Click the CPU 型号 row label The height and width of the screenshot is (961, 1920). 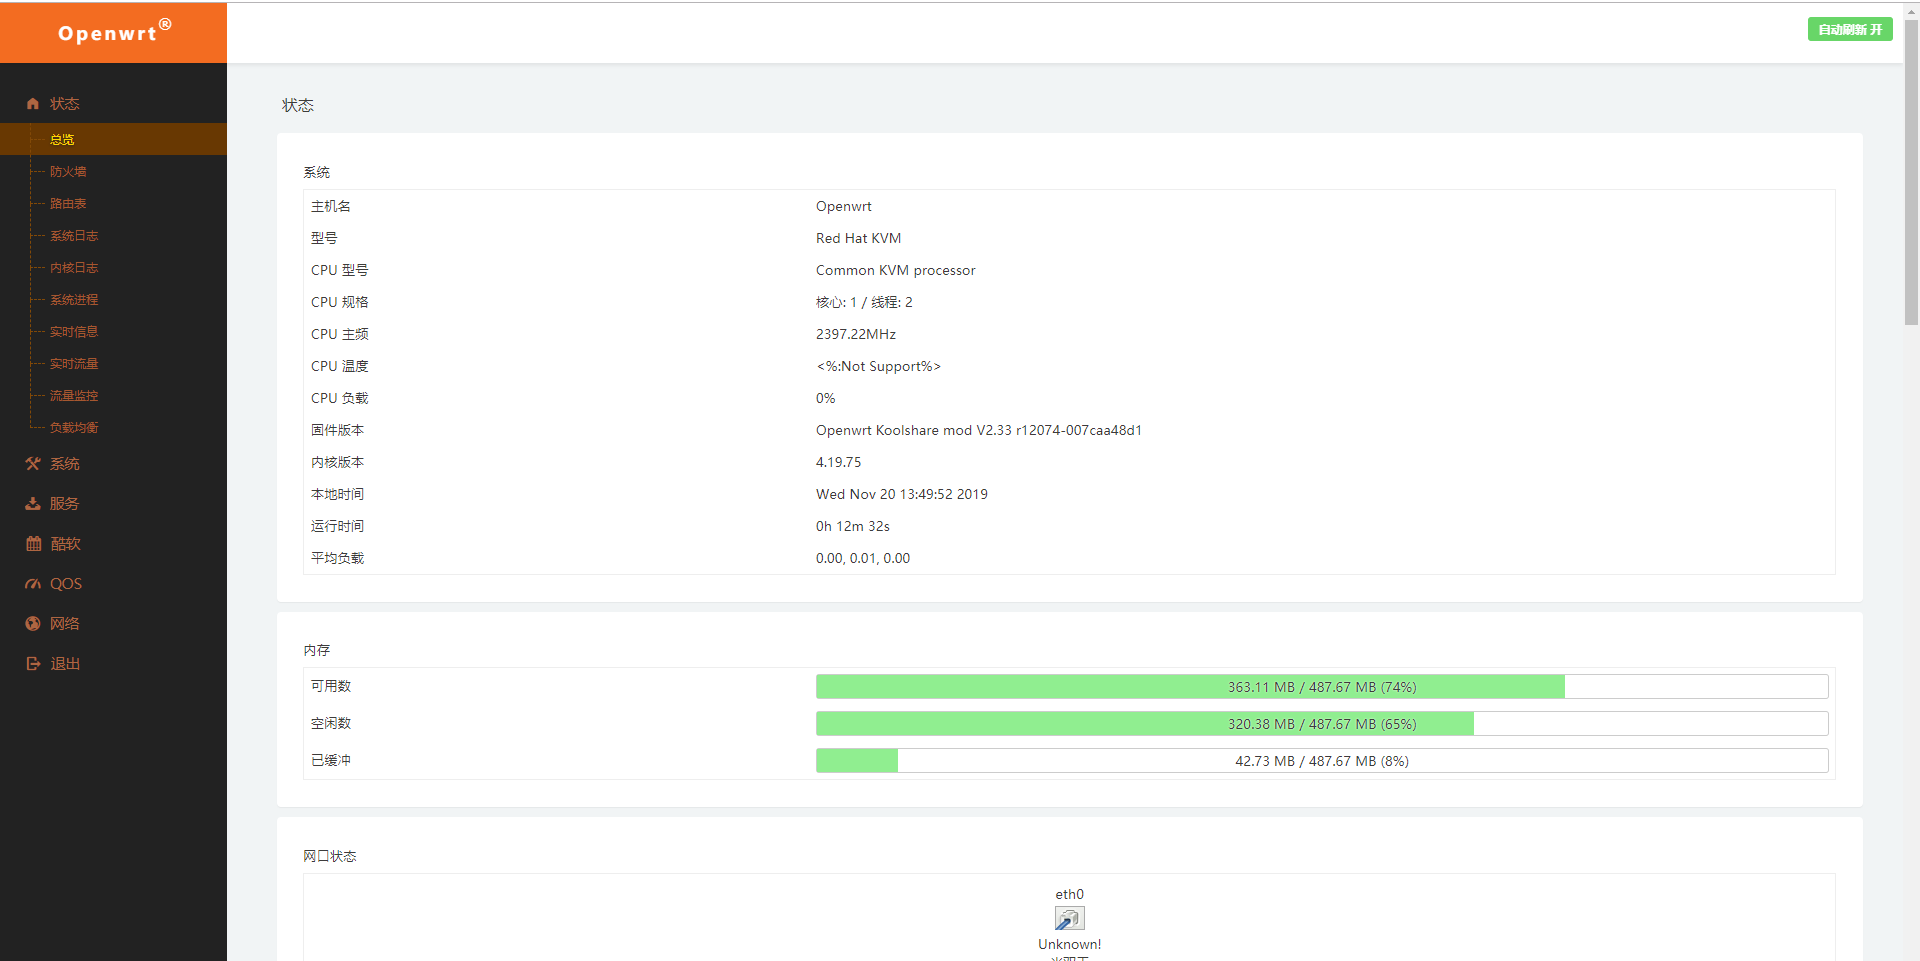pyautogui.click(x=340, y=270)
